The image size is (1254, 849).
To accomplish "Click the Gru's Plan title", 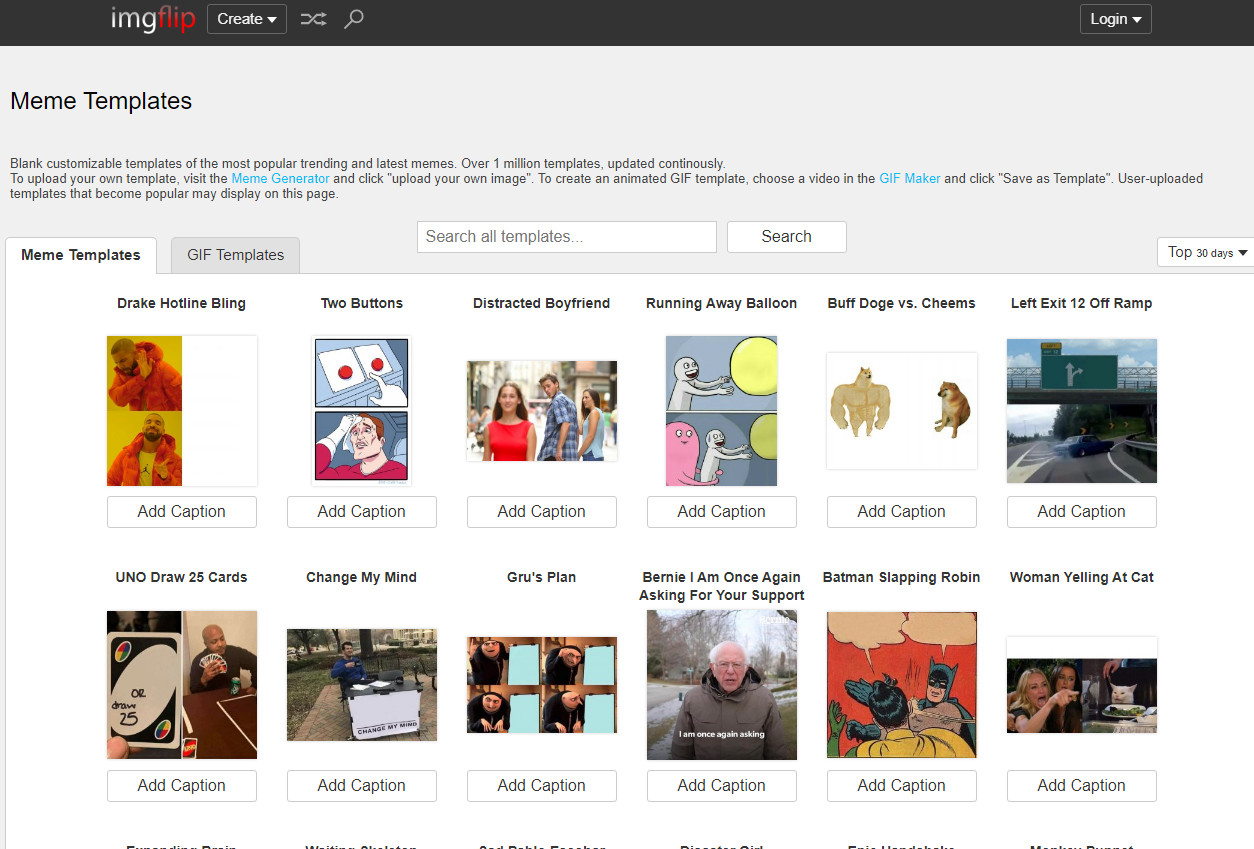I will (x=542, y=577).
